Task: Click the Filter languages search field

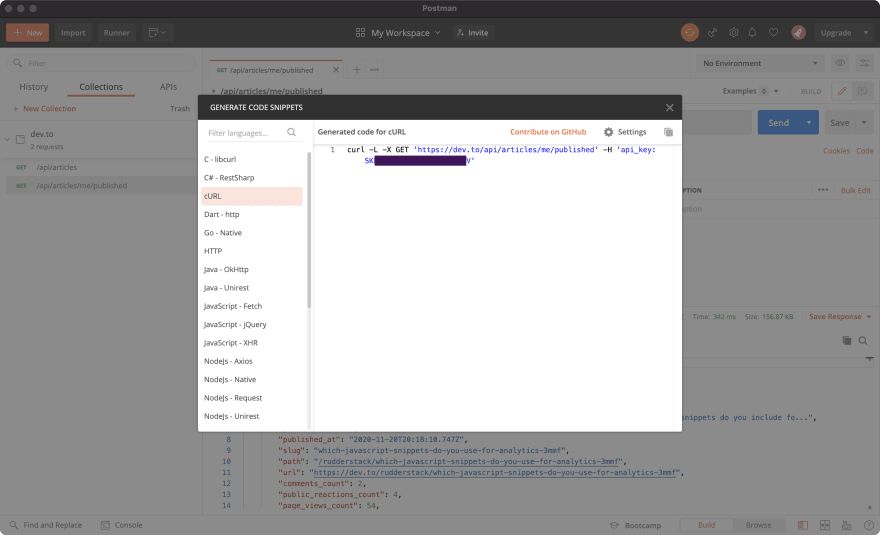Action: [x=244, y=132]
